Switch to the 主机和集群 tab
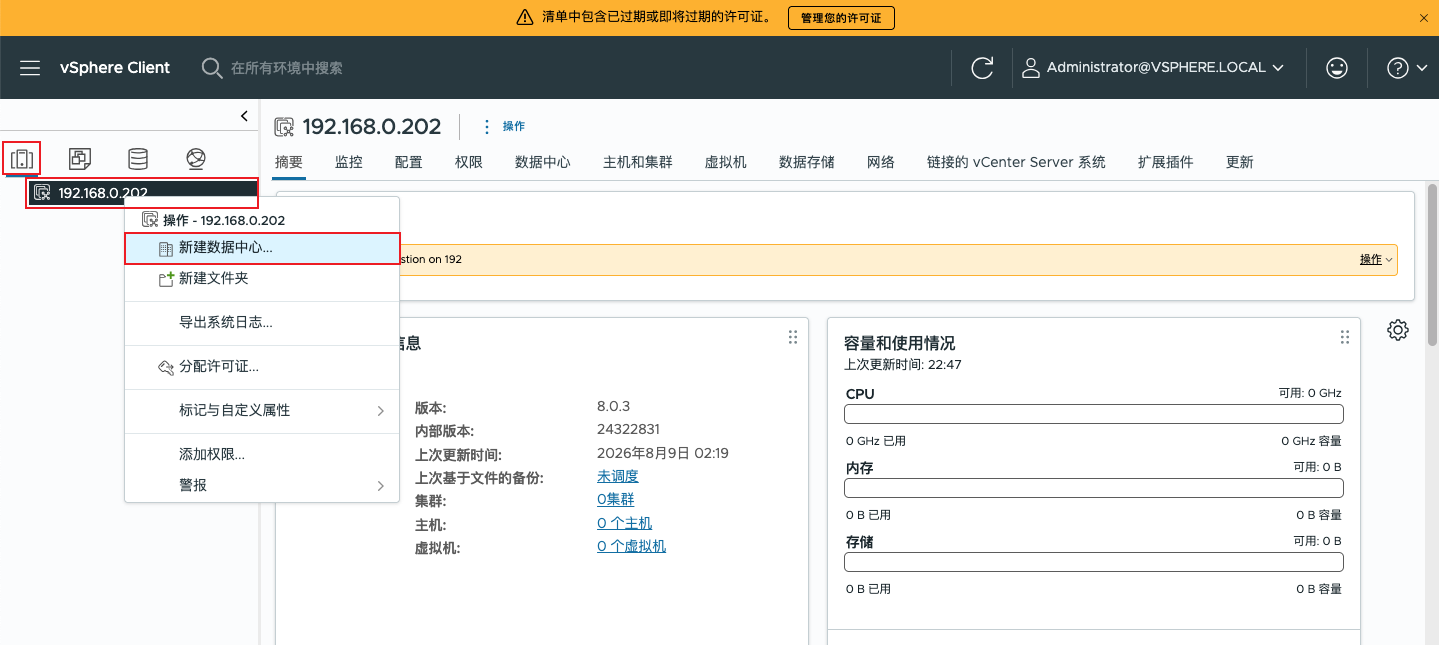Screen dimensions: 1439x645 638,162
